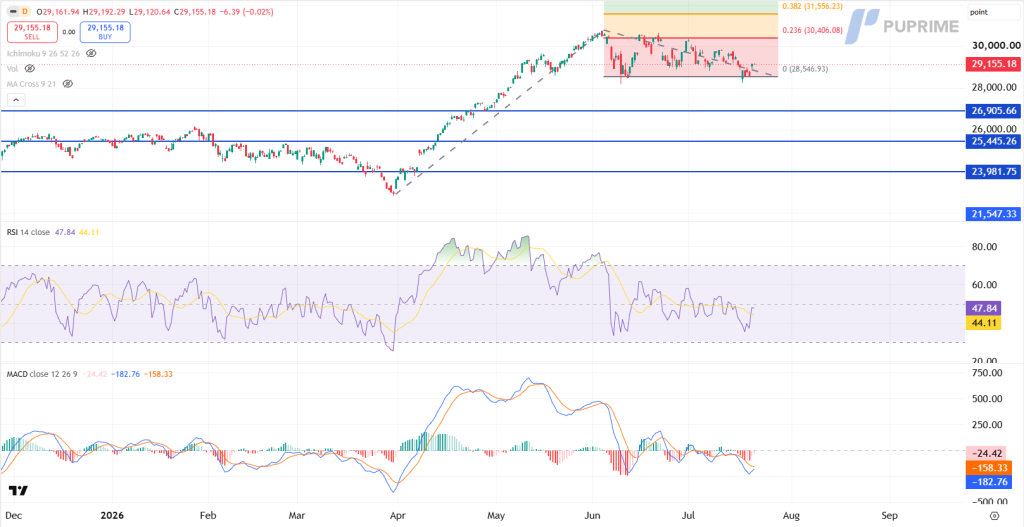Click the red 29,155.18 current price label
1024x527 pixels.
coord(992,64)
